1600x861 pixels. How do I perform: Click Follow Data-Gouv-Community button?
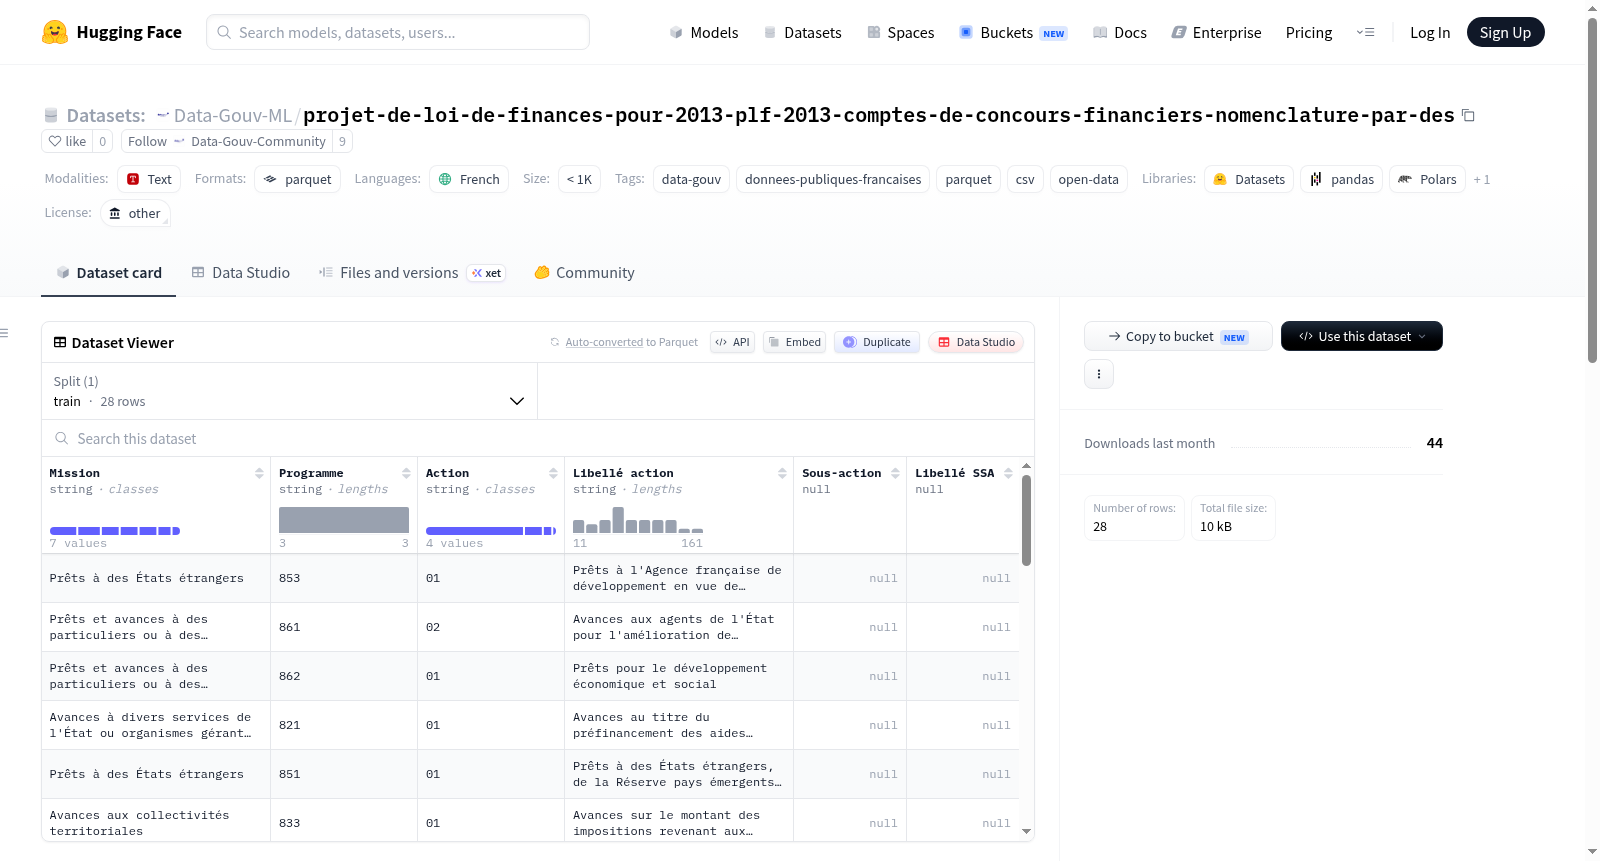(x=227, y=141)
